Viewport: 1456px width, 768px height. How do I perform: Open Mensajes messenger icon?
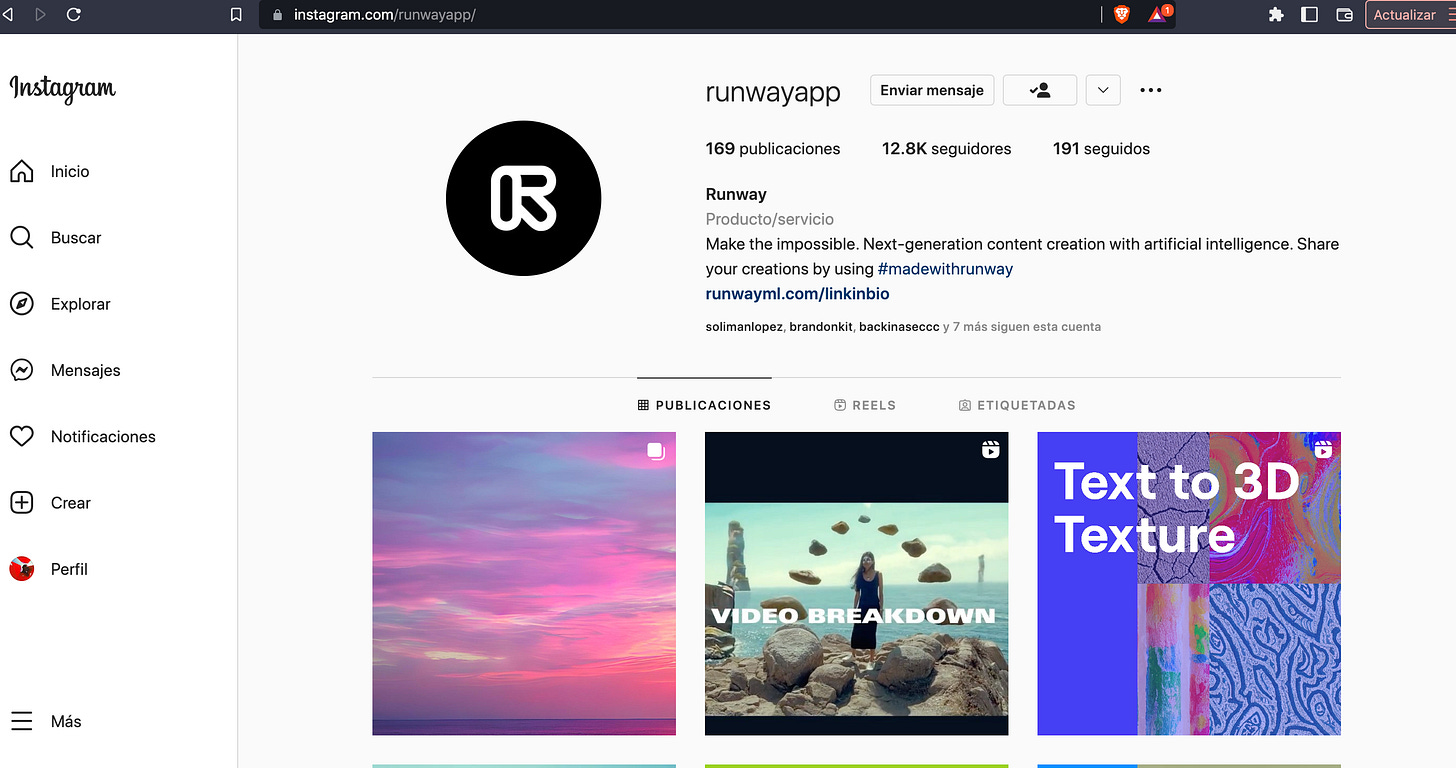pos(21,370)
